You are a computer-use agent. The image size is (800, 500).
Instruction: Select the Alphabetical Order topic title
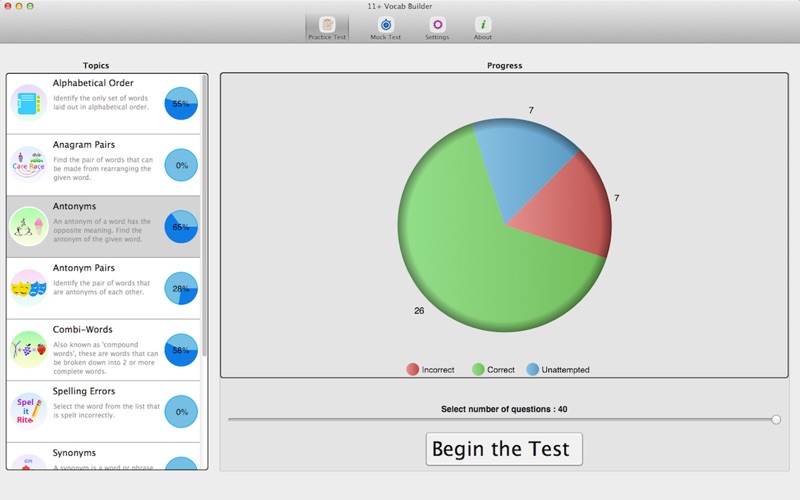click(x=93, y=83)
